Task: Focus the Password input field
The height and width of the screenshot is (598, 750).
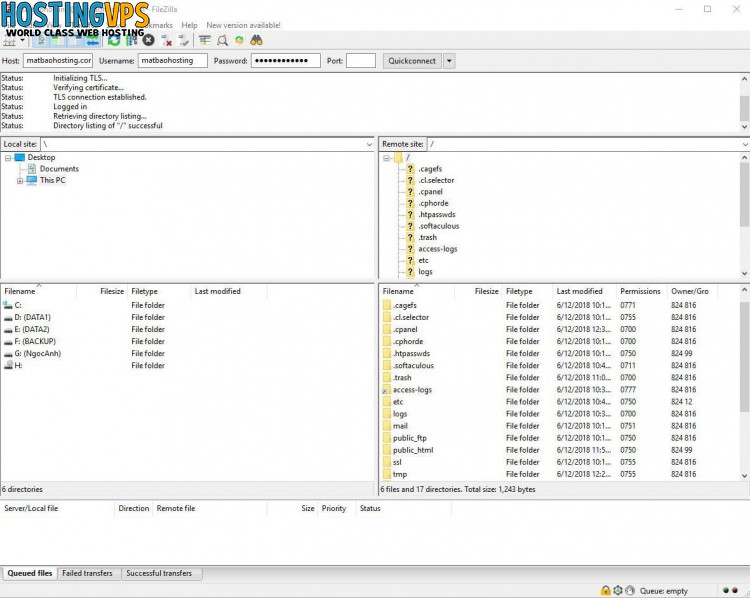Action: [x=286, y=61]
